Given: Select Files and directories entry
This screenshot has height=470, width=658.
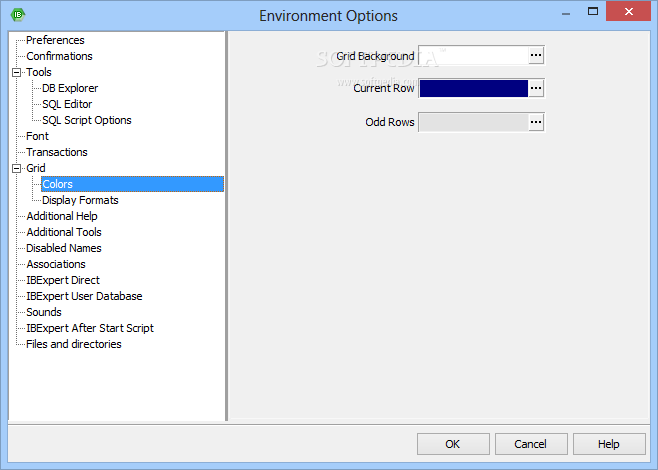Looking at the screenshot, I should [x=74, y=344].
